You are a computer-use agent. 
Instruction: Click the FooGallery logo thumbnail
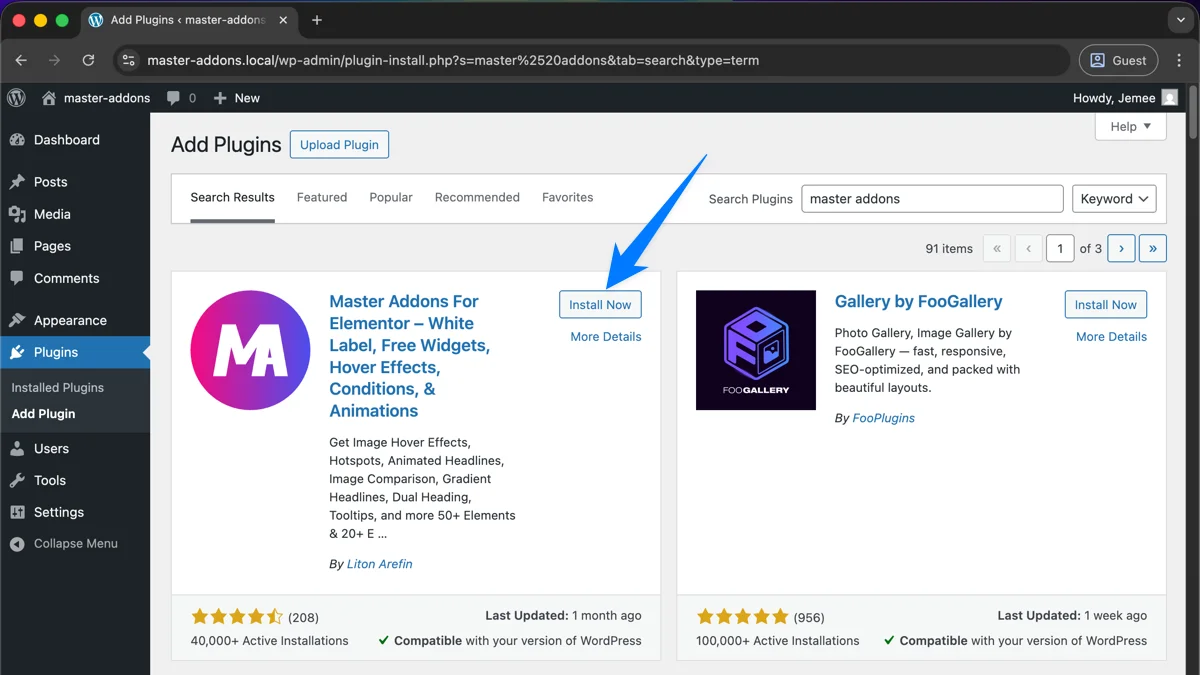click(x=756, y=350)
